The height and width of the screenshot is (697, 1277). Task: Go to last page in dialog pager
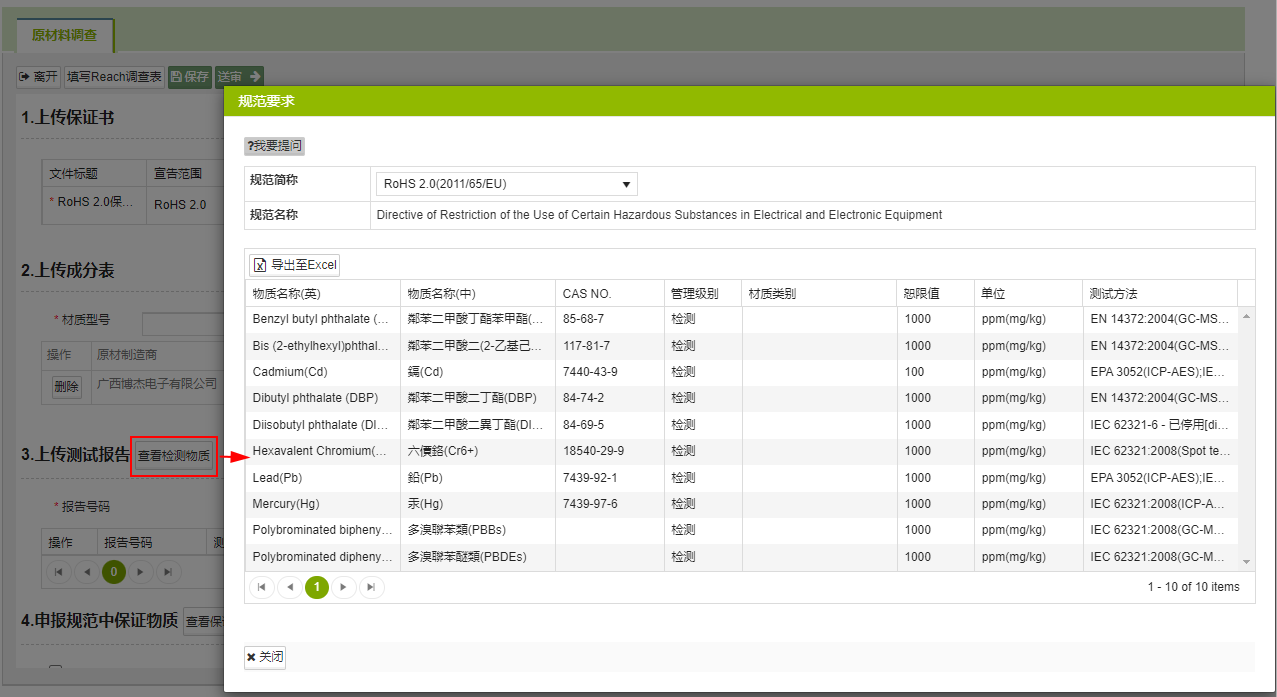pos(372,587)
